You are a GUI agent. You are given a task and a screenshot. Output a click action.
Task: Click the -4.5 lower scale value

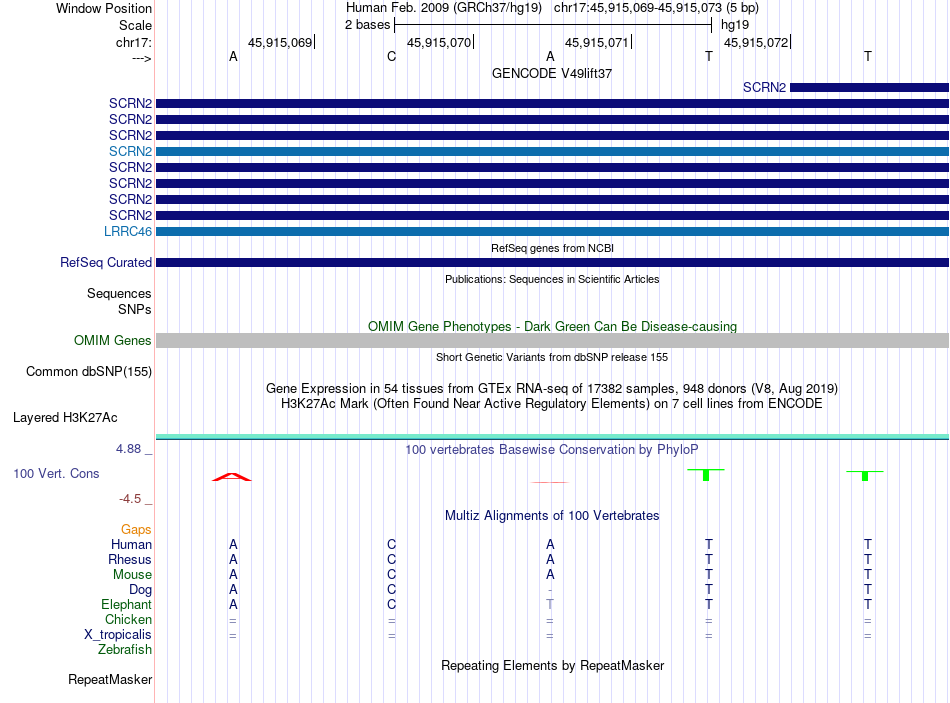[130, 499]
